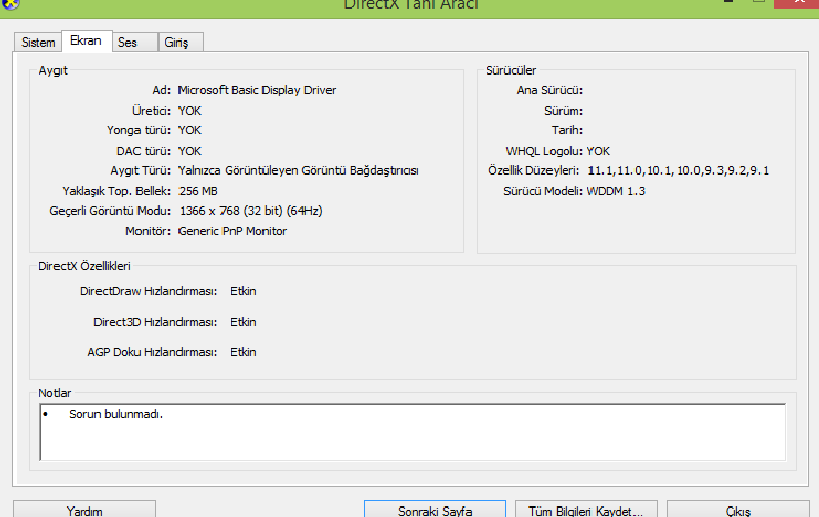Click 'Yalnızca Görüntüleyen Görüntü Bağdaştırıcısı' text
The width and height of the screenshot is (819, 517).
298,171
